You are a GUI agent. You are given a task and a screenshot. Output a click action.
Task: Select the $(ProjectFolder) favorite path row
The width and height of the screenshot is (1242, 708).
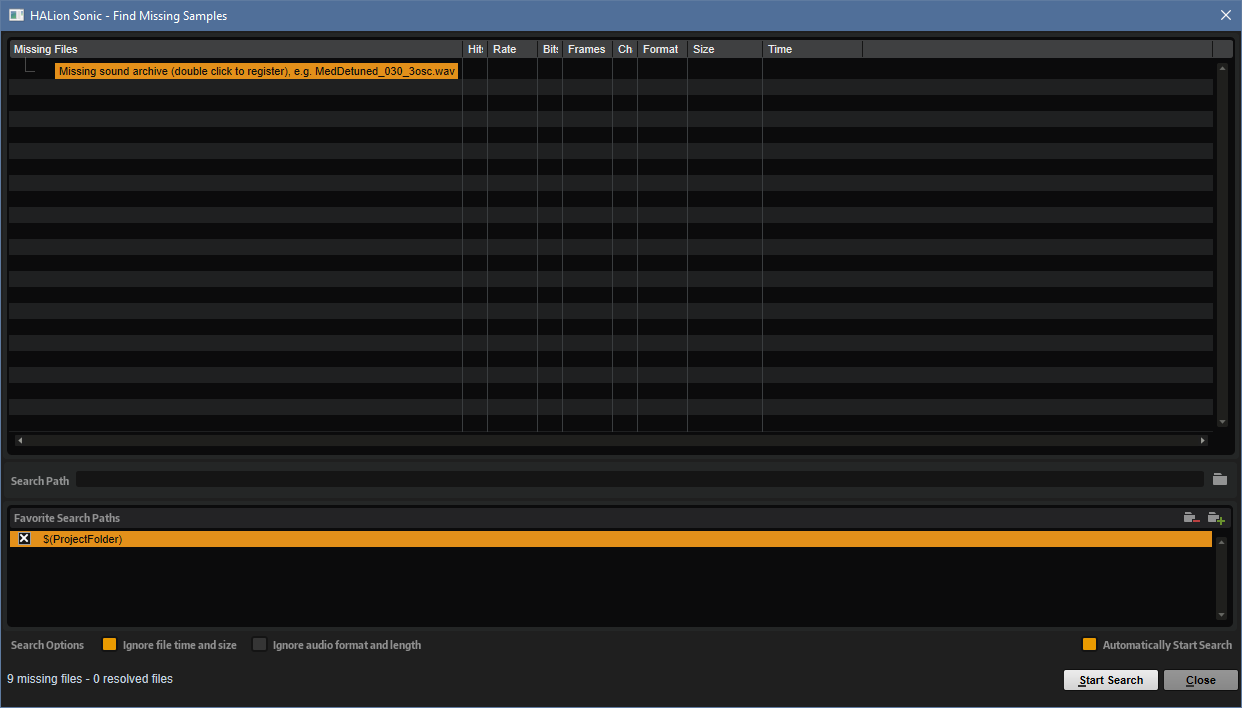(x=611, y=539)
